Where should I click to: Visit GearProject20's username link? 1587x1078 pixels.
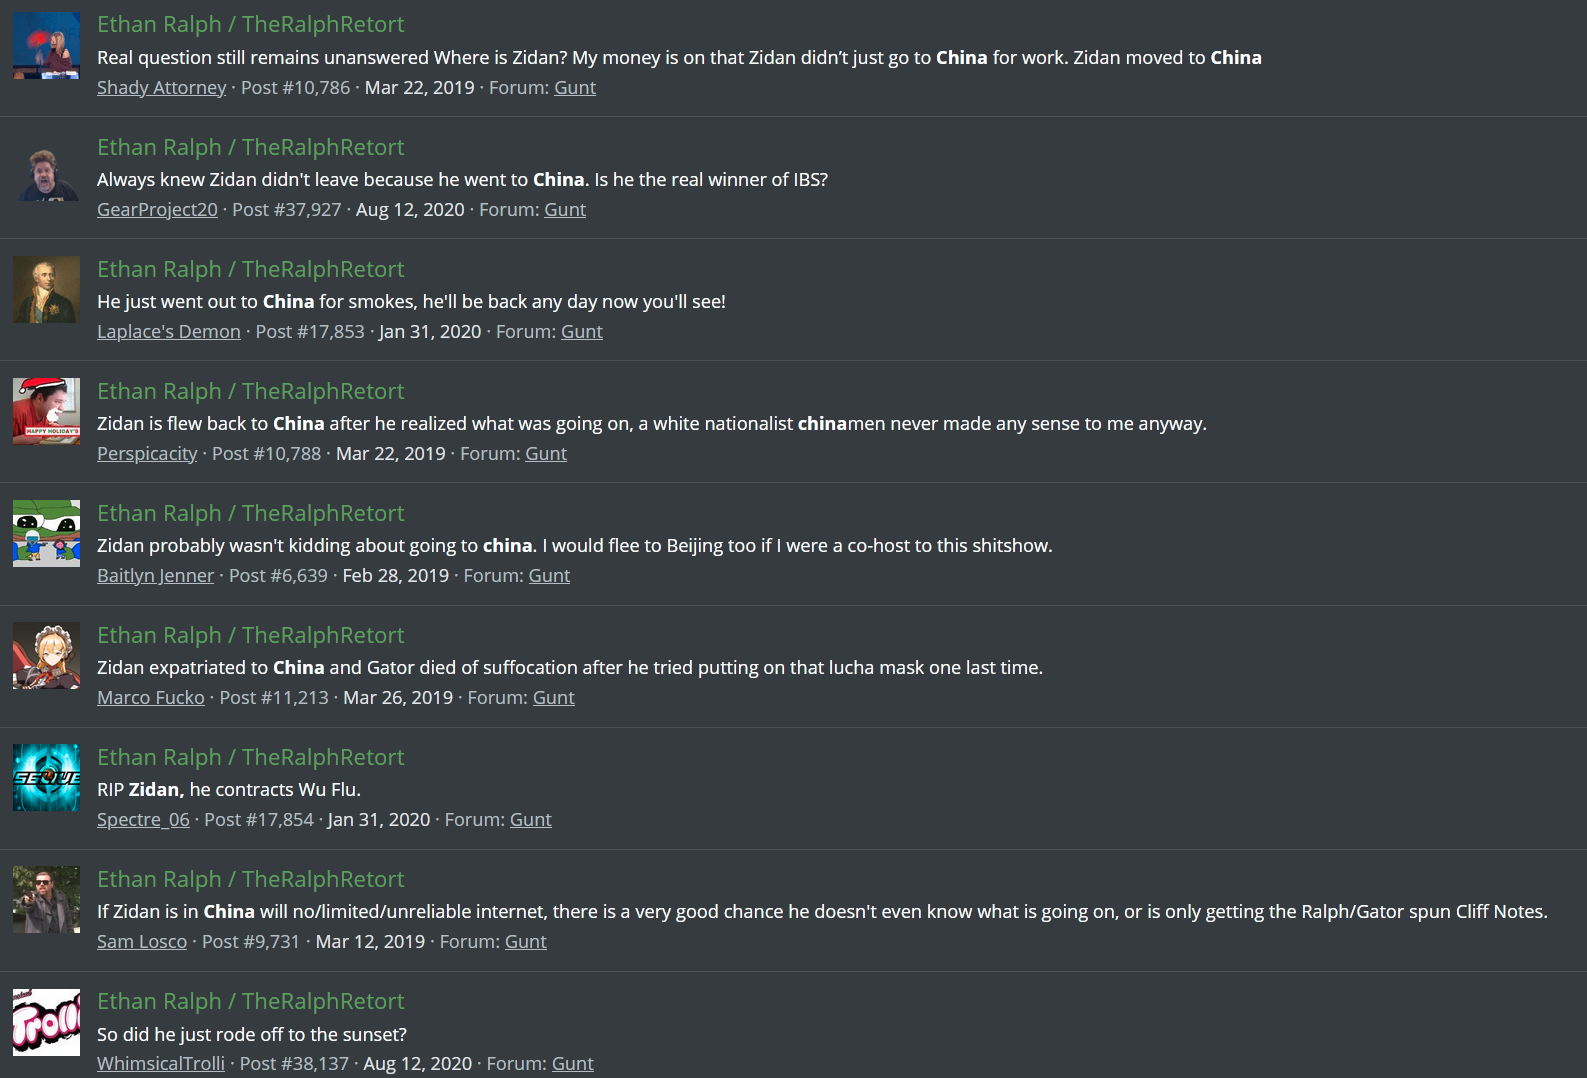click(x=157, y=210)
